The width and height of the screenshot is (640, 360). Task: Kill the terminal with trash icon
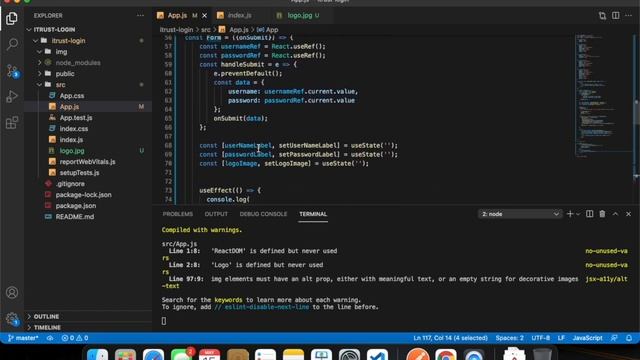[x=602, y=214]
